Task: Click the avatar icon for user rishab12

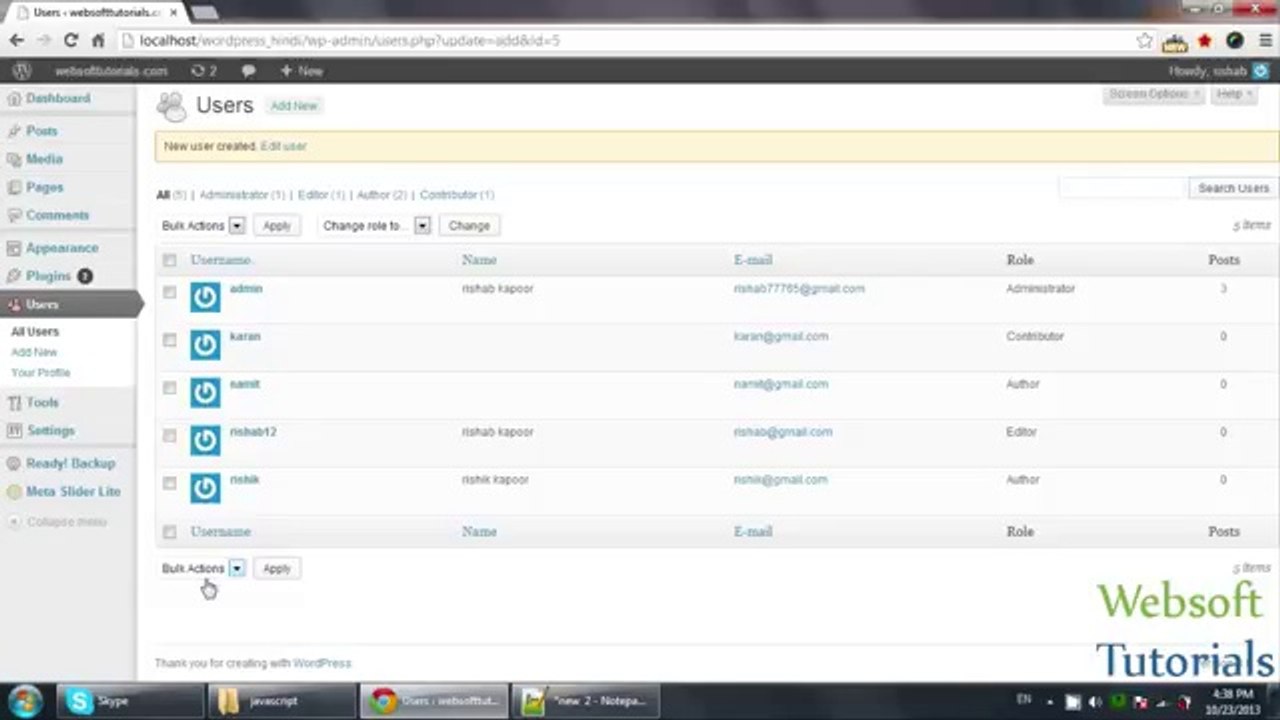Action: (x=205, y=440)
